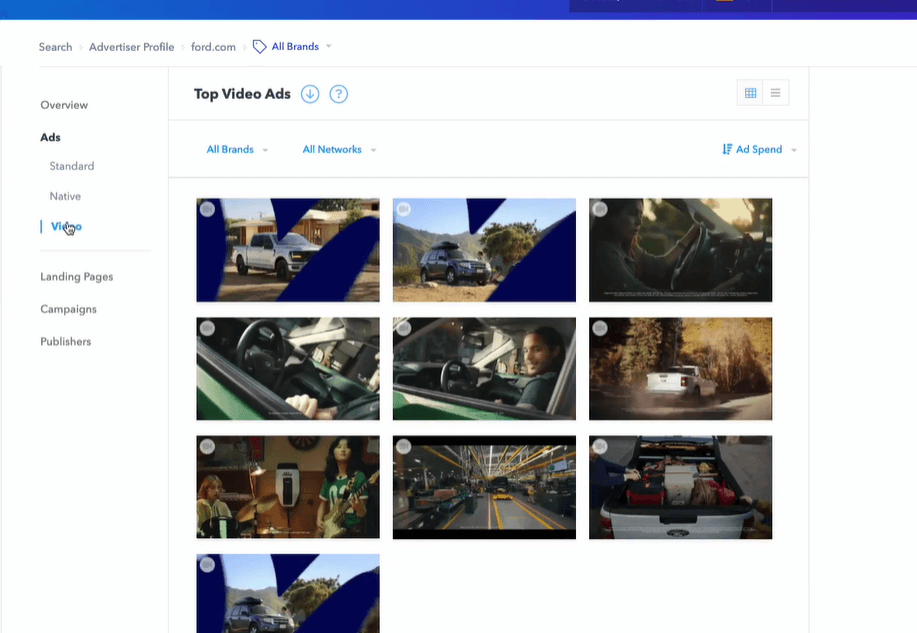Image resolution: width=917 pixels, height=633 pixels.
Task: Open Landing Pages section
Action: click(x=76, y=277)
